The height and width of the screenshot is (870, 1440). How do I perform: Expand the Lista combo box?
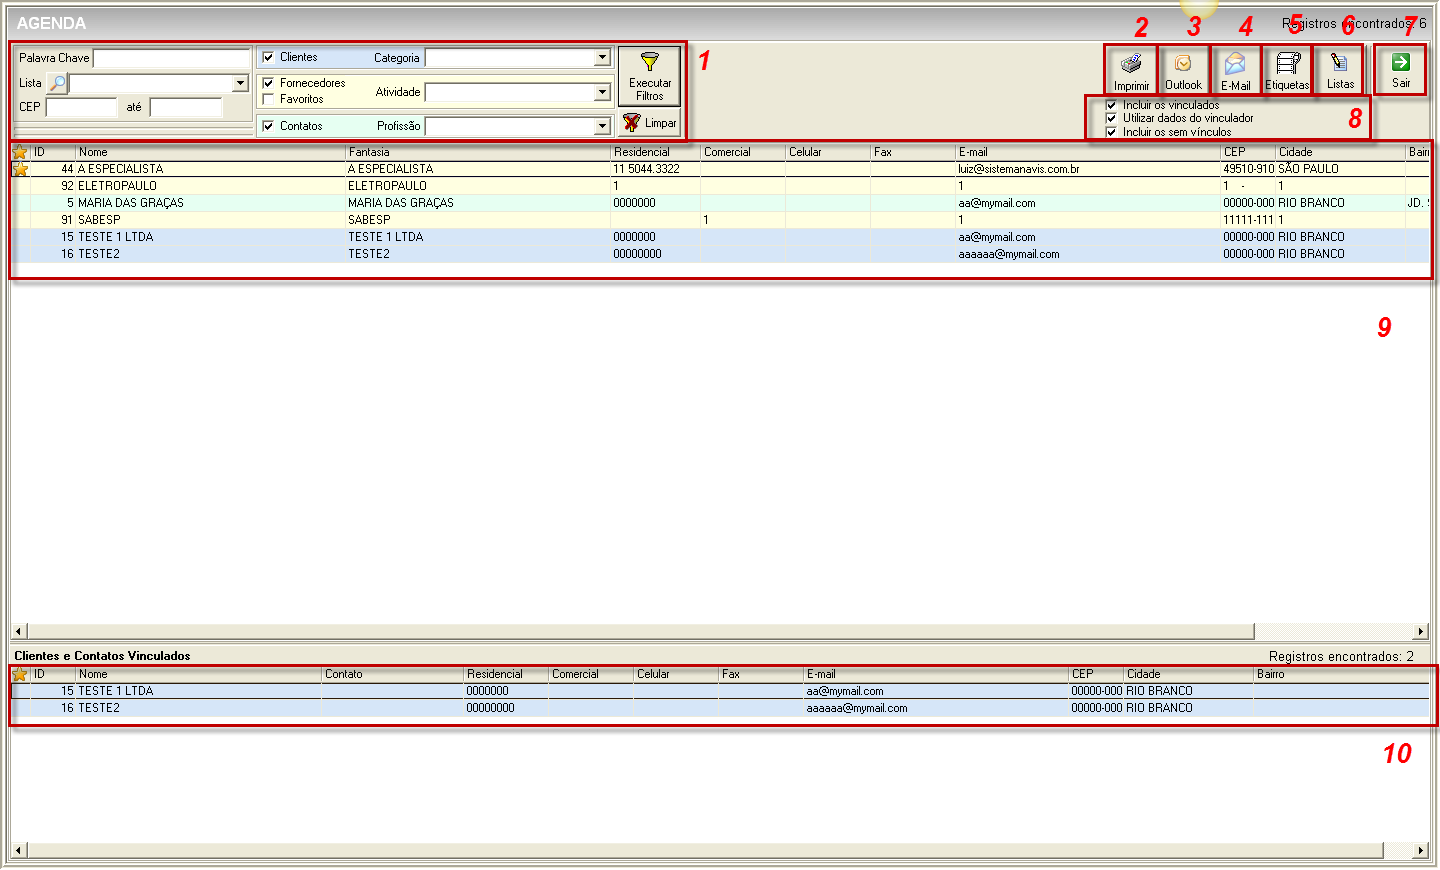tap(240, 83)
